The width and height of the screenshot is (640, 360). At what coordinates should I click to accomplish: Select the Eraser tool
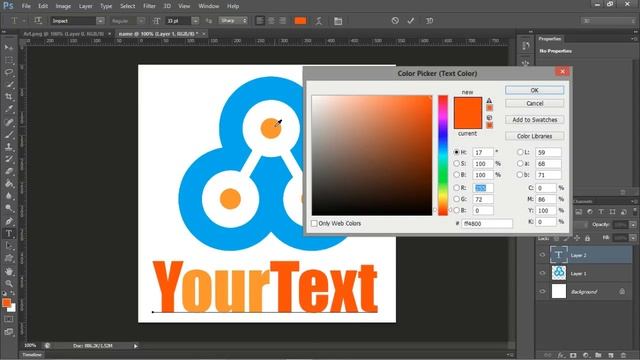(9, 171)
